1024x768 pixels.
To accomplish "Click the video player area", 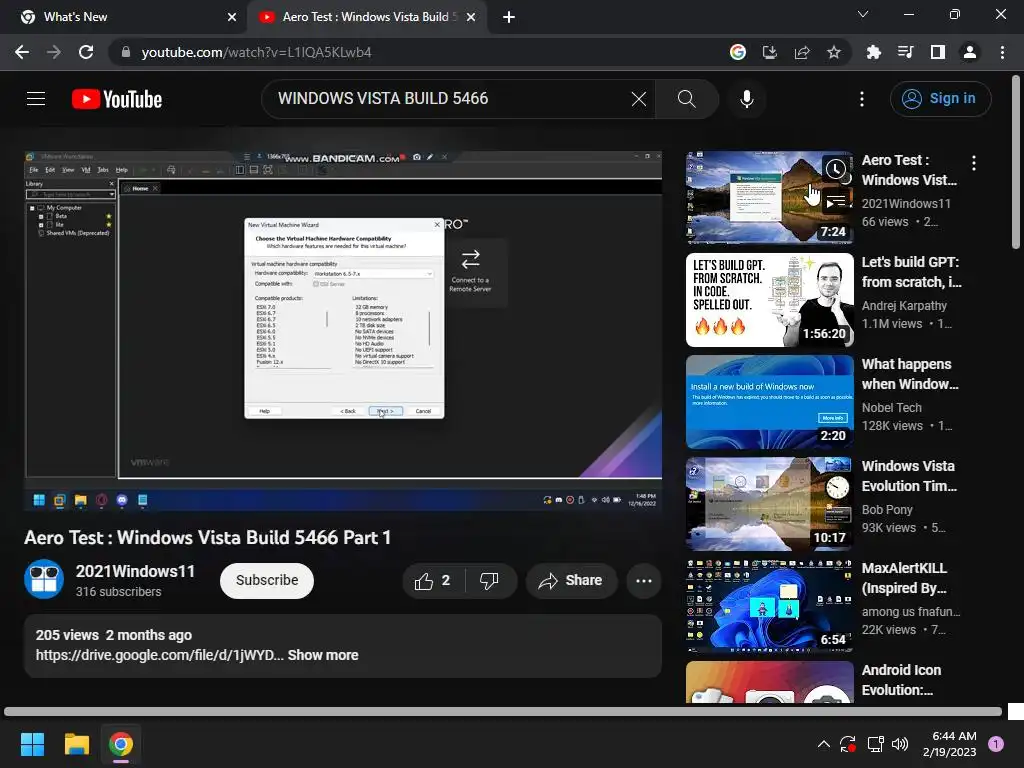I will tap(343, 330).
